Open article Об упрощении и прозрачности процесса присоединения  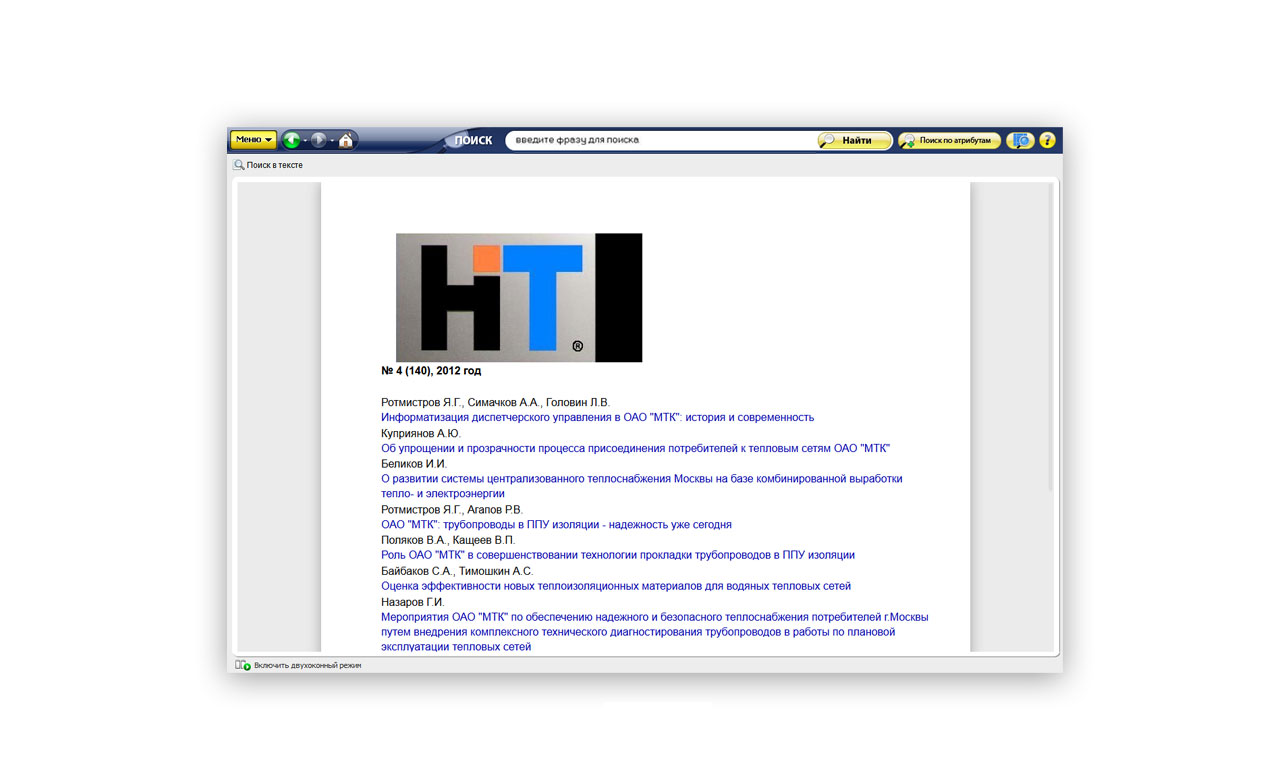[x=635, y=448]
